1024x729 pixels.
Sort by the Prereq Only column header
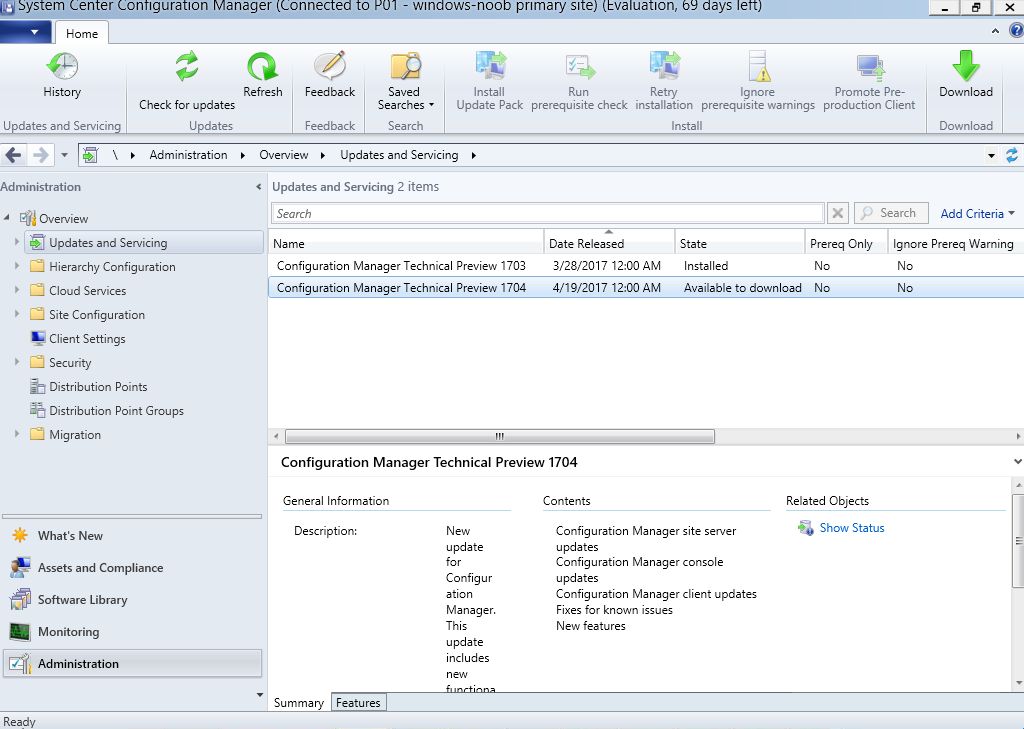(846, 244)
